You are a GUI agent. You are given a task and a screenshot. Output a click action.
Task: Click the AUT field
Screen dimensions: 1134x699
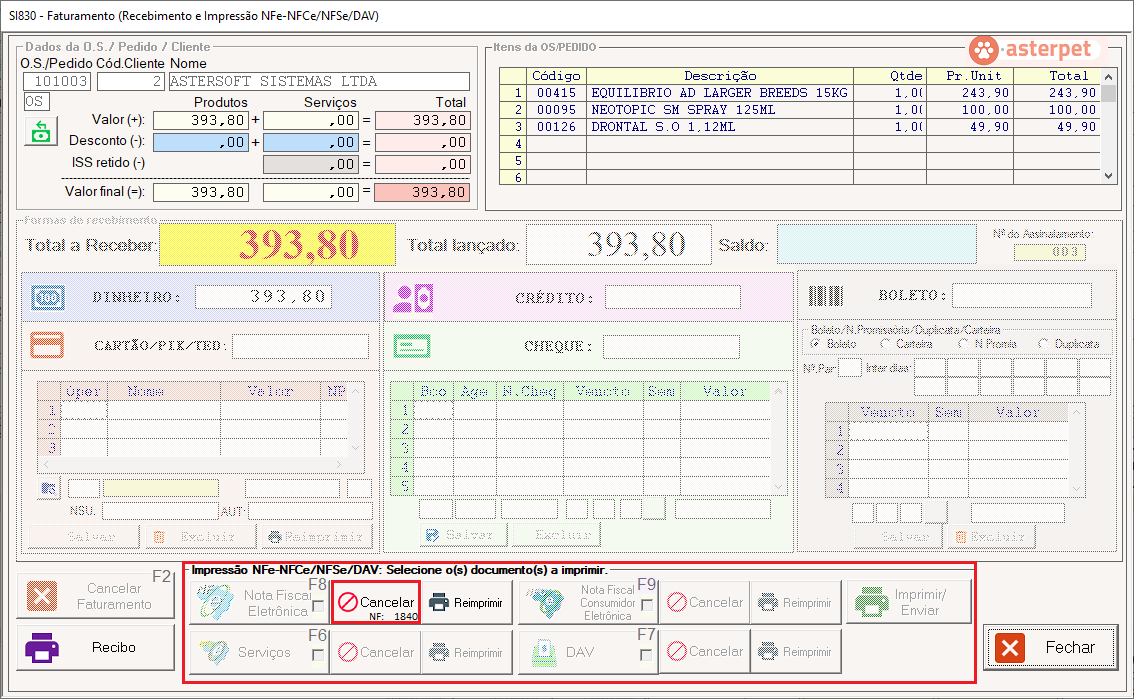pos(310,511)
